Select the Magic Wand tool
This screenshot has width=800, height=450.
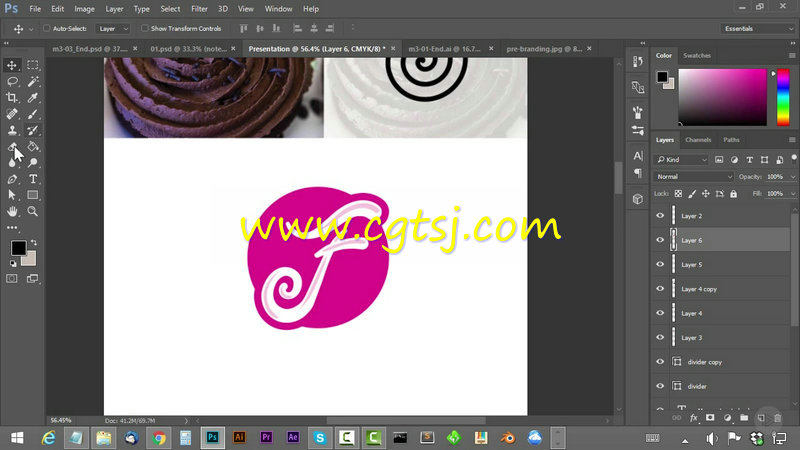pyautogui.click(x=33, y=82)
